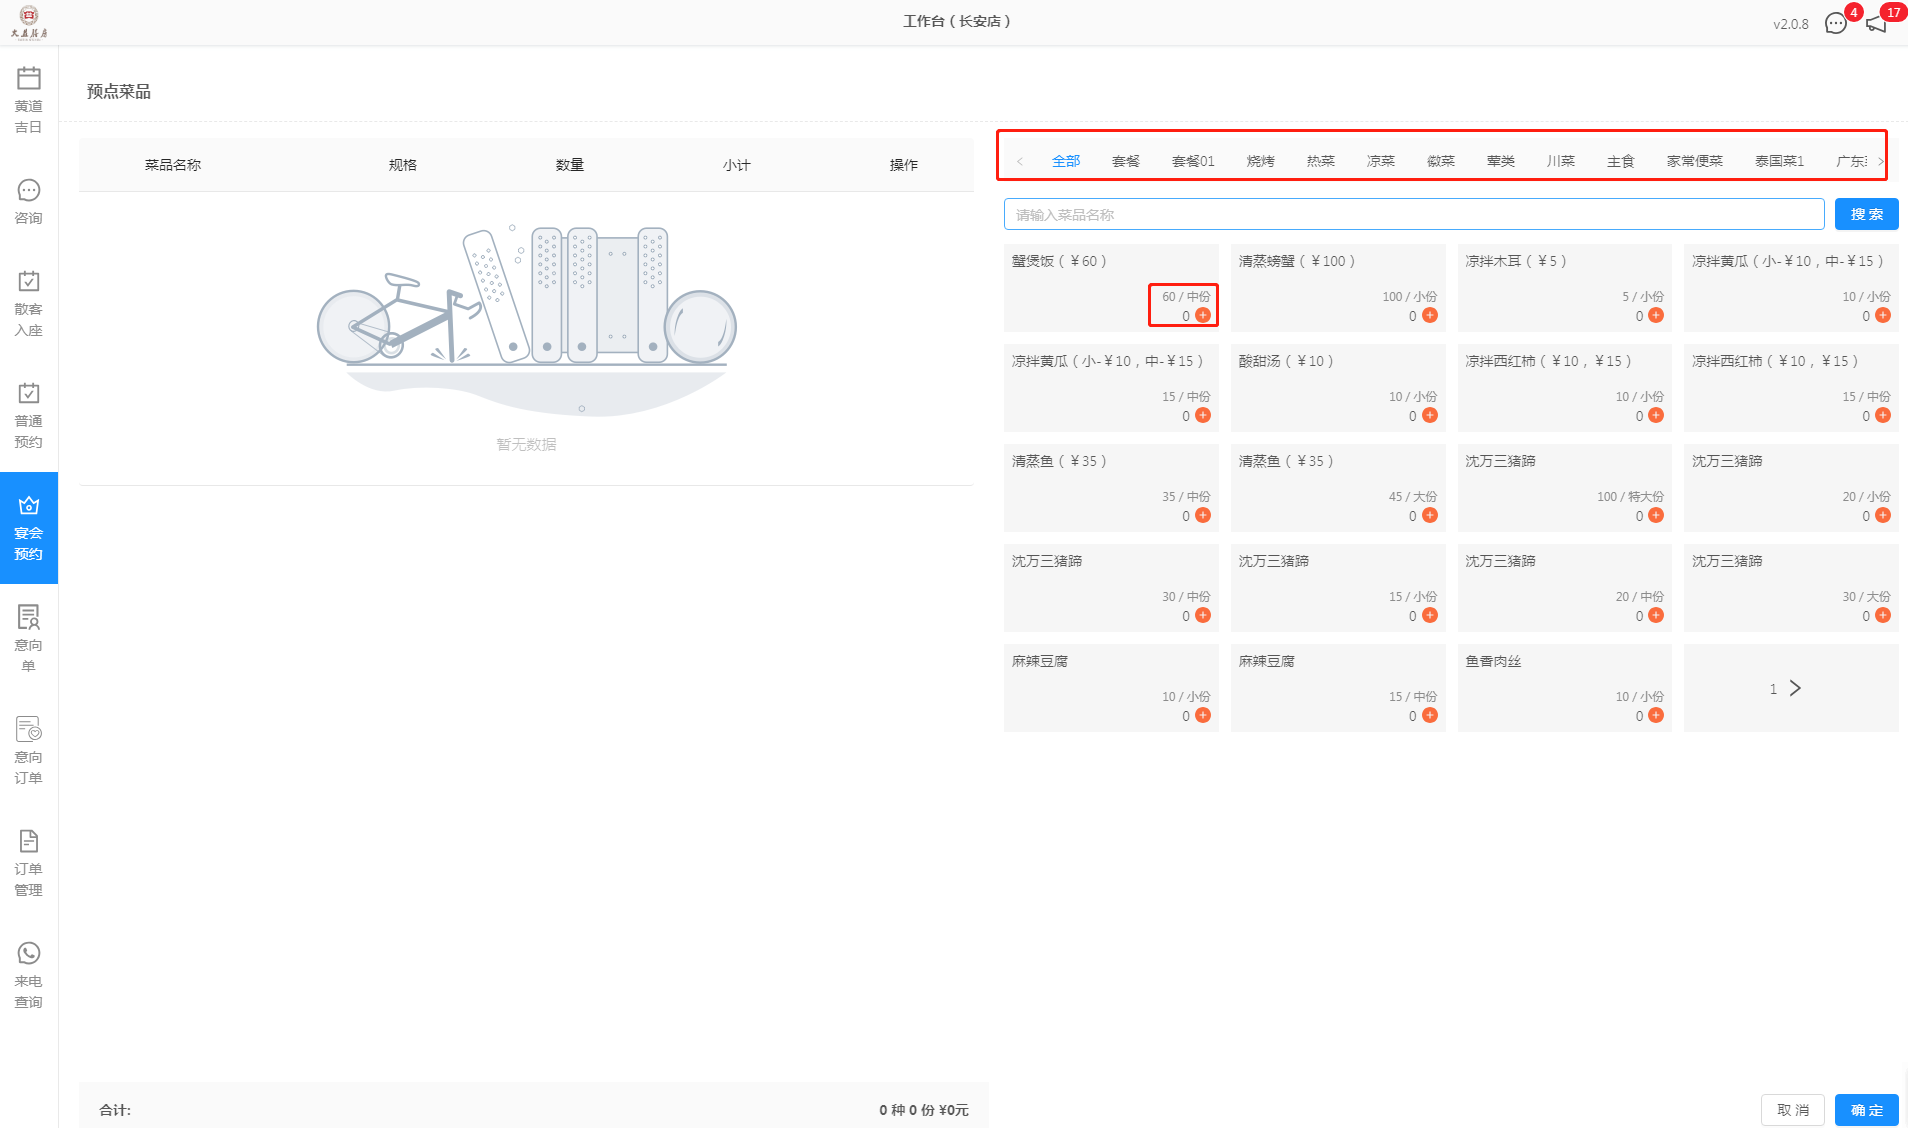Click the 搜索 search button
1908x1128 pixels.
[x=1867, y=214]
